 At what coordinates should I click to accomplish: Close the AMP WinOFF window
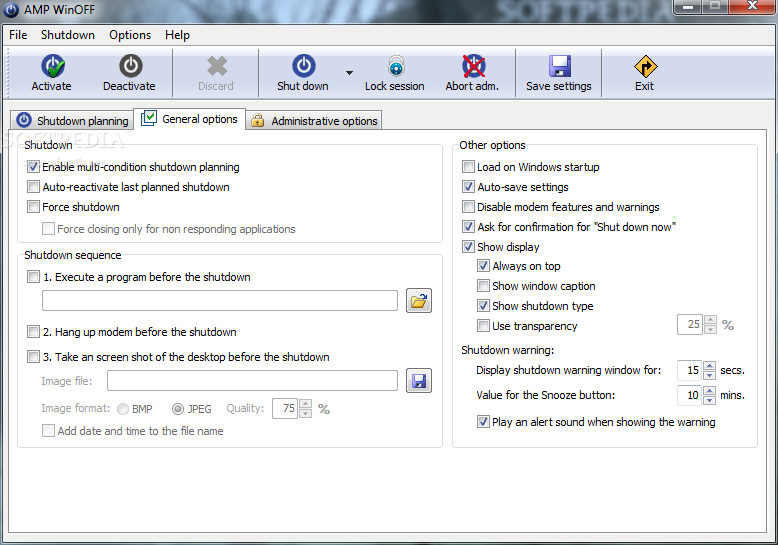pyautogui.click(x=752, y=6)
